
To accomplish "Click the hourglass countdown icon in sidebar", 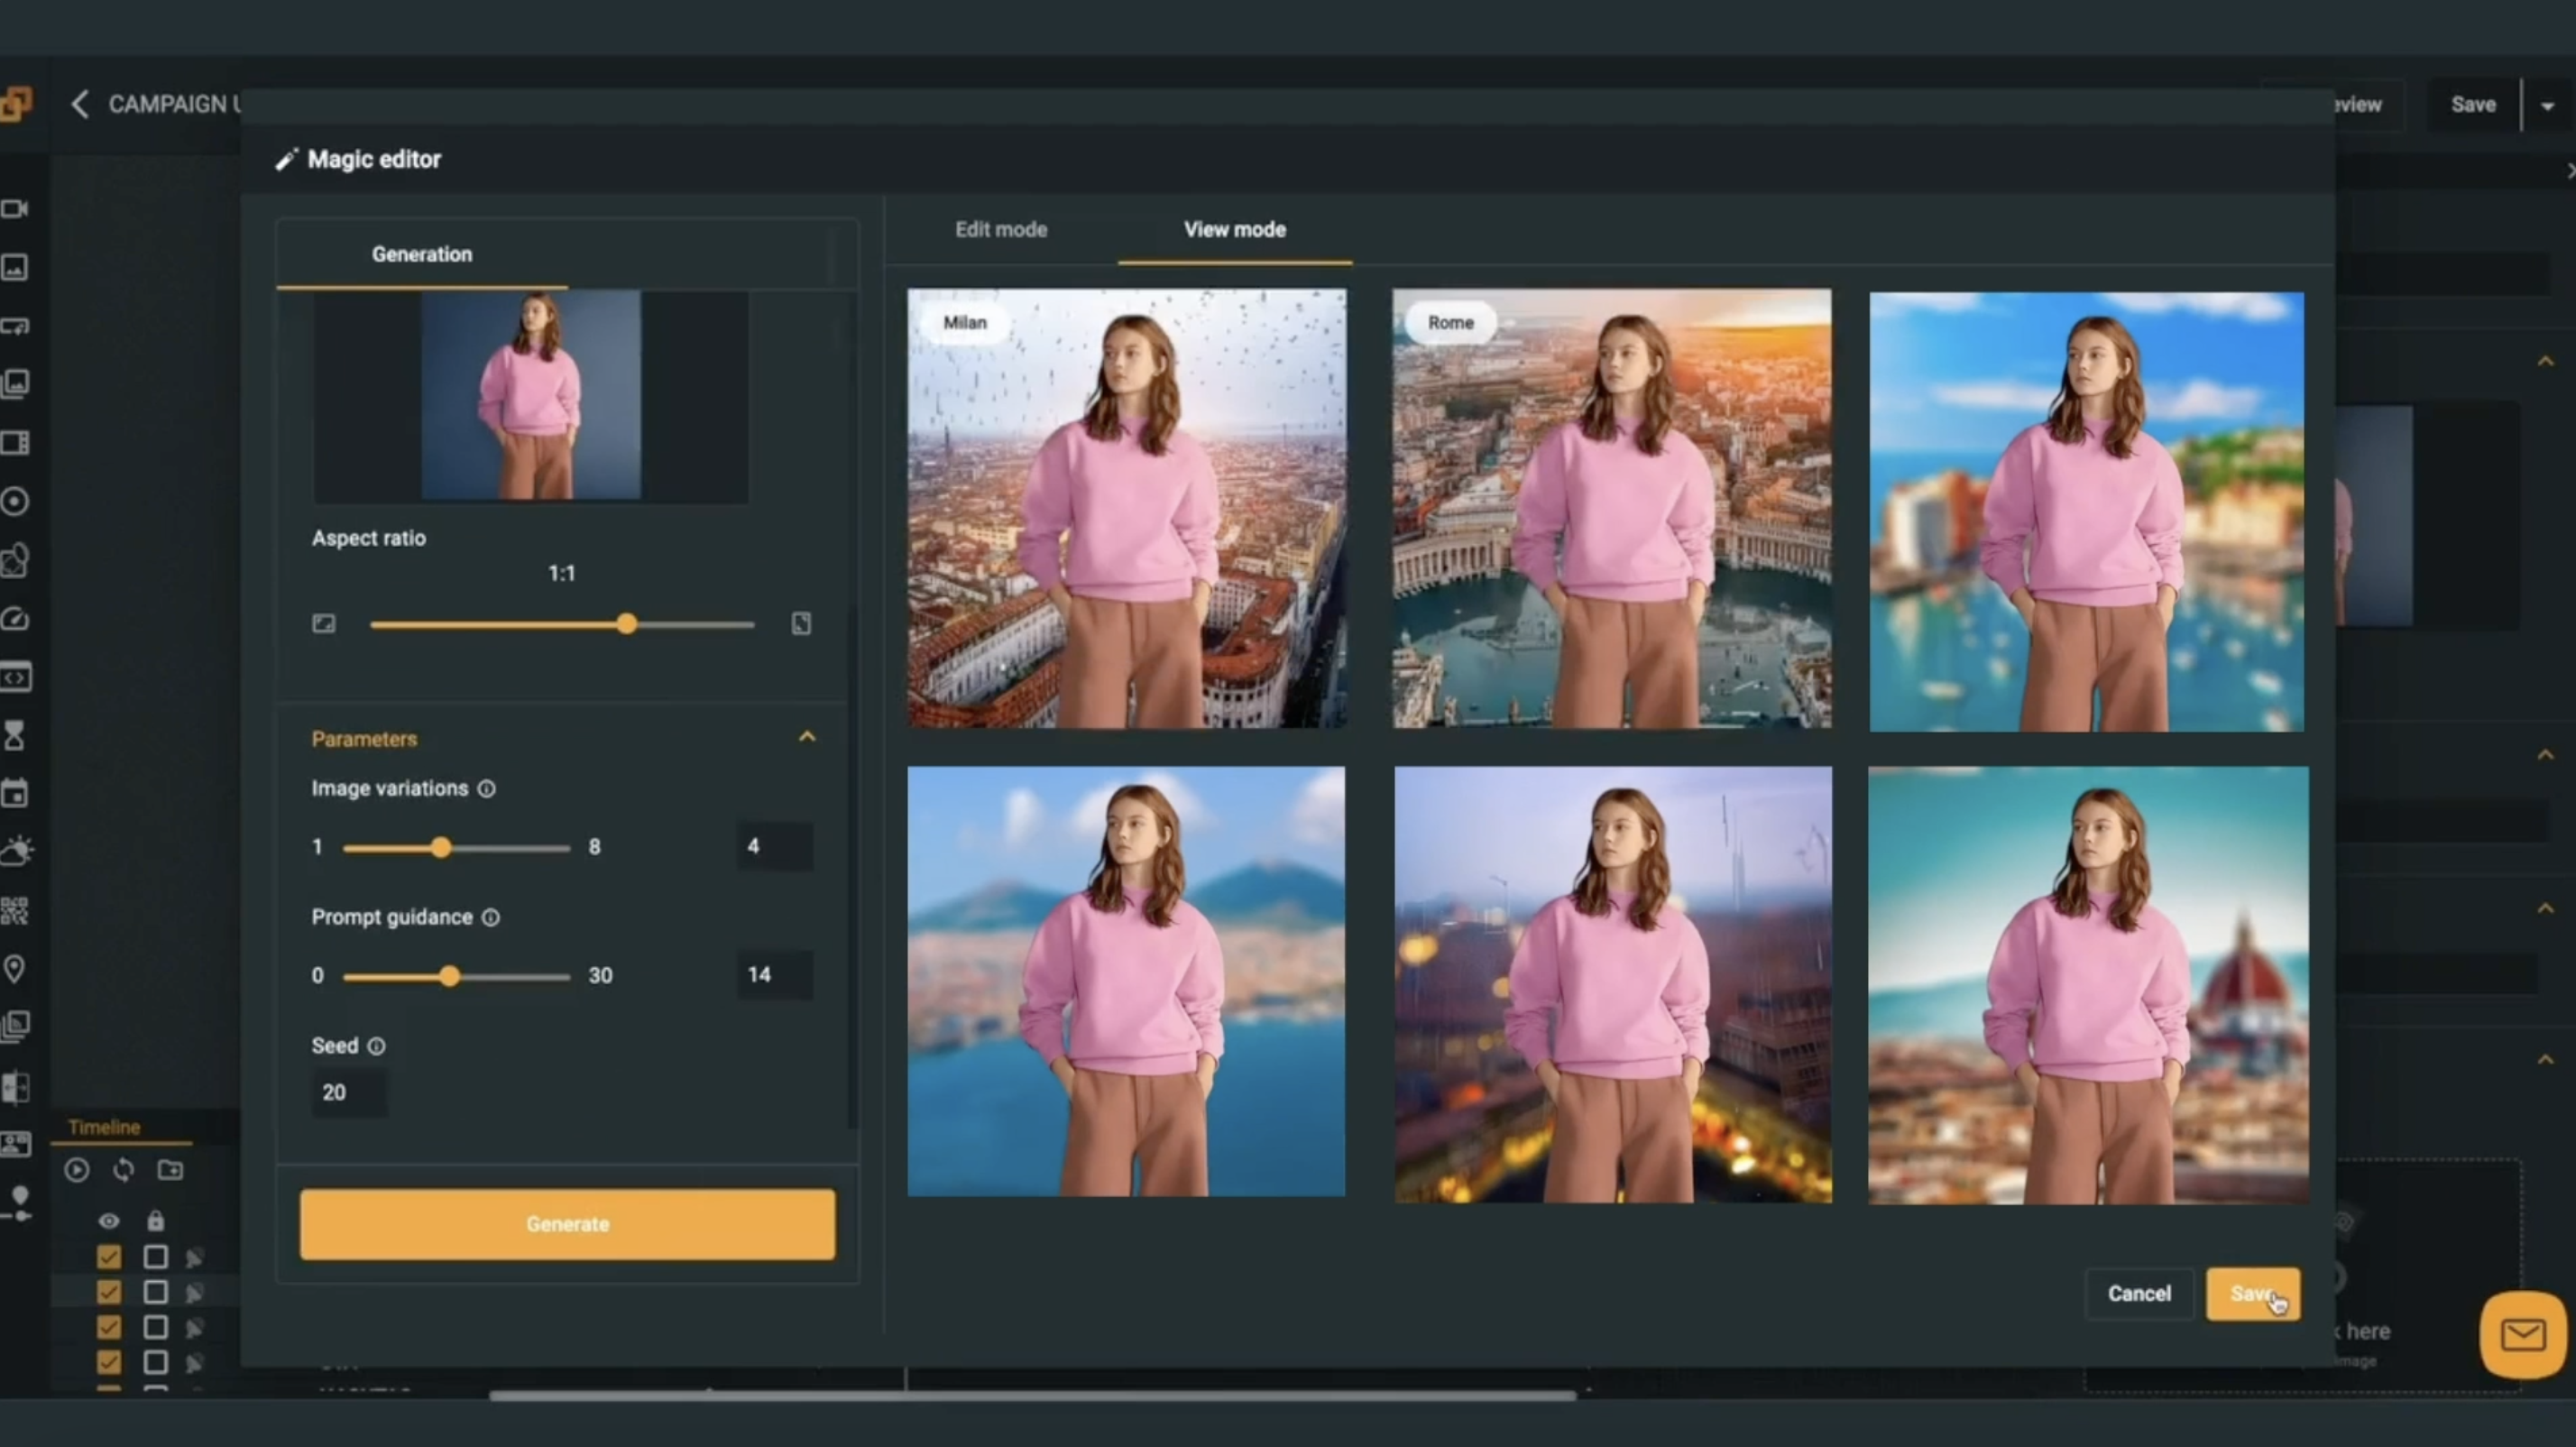I will pos(14,736).
